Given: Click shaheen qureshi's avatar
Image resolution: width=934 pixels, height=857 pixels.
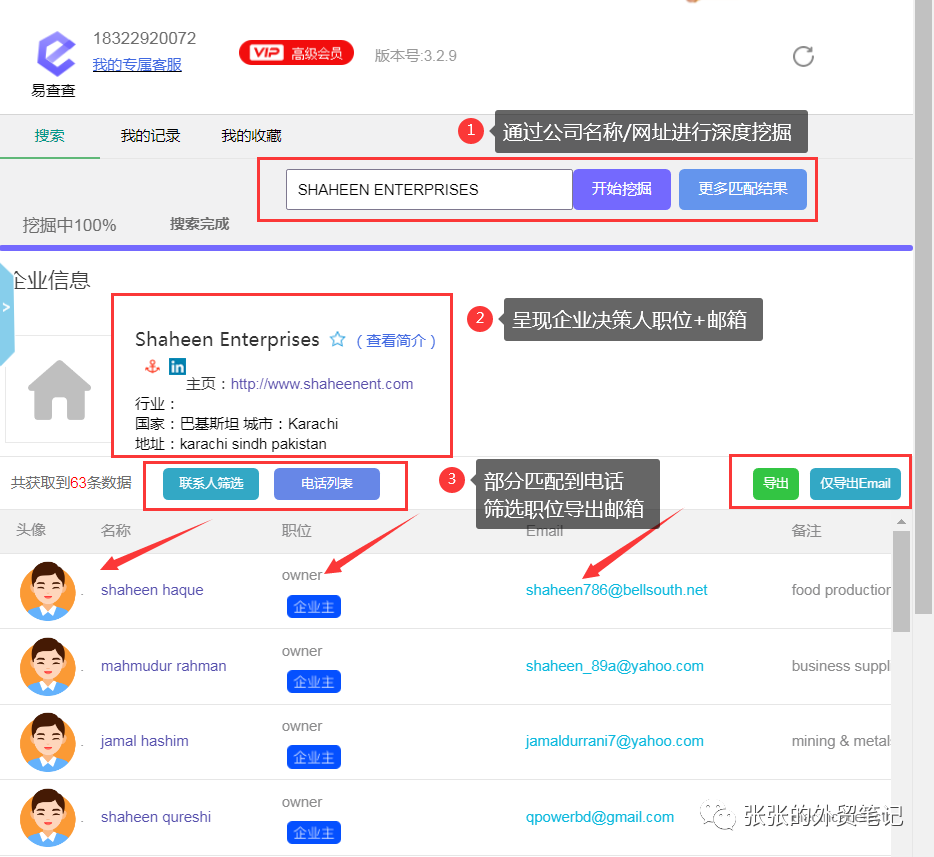Looking at the screenshot, I should (x=48, y=818).
